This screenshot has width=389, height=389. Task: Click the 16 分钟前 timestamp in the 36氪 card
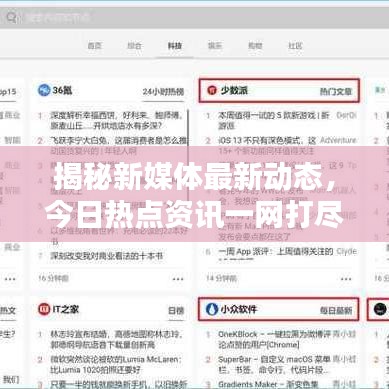click(53, 278)
